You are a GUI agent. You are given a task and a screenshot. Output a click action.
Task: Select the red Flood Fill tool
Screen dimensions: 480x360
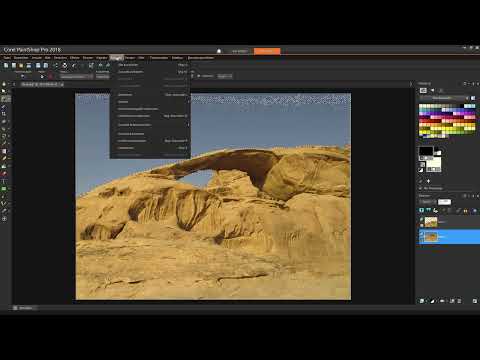coord(4,174)
